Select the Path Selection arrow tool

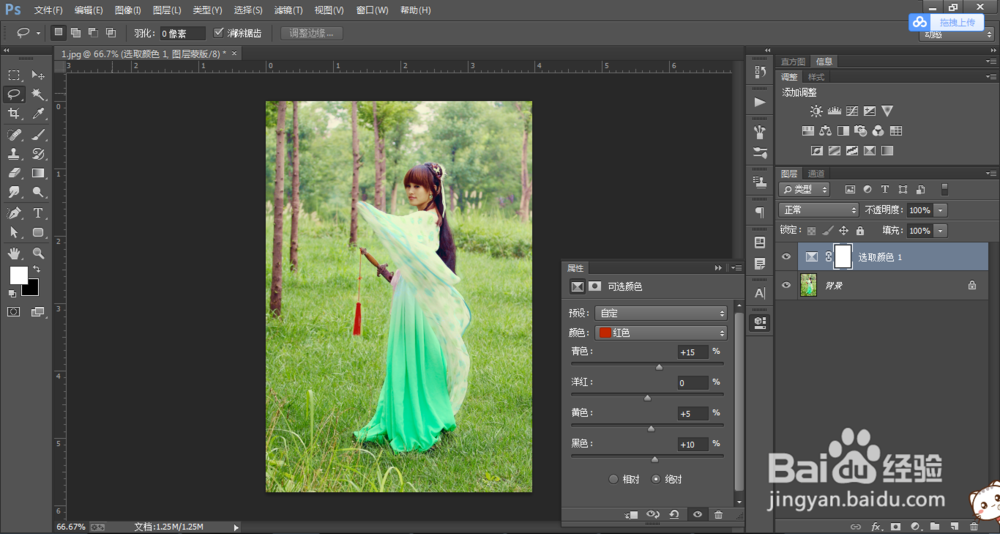click(x=14, y=232)
